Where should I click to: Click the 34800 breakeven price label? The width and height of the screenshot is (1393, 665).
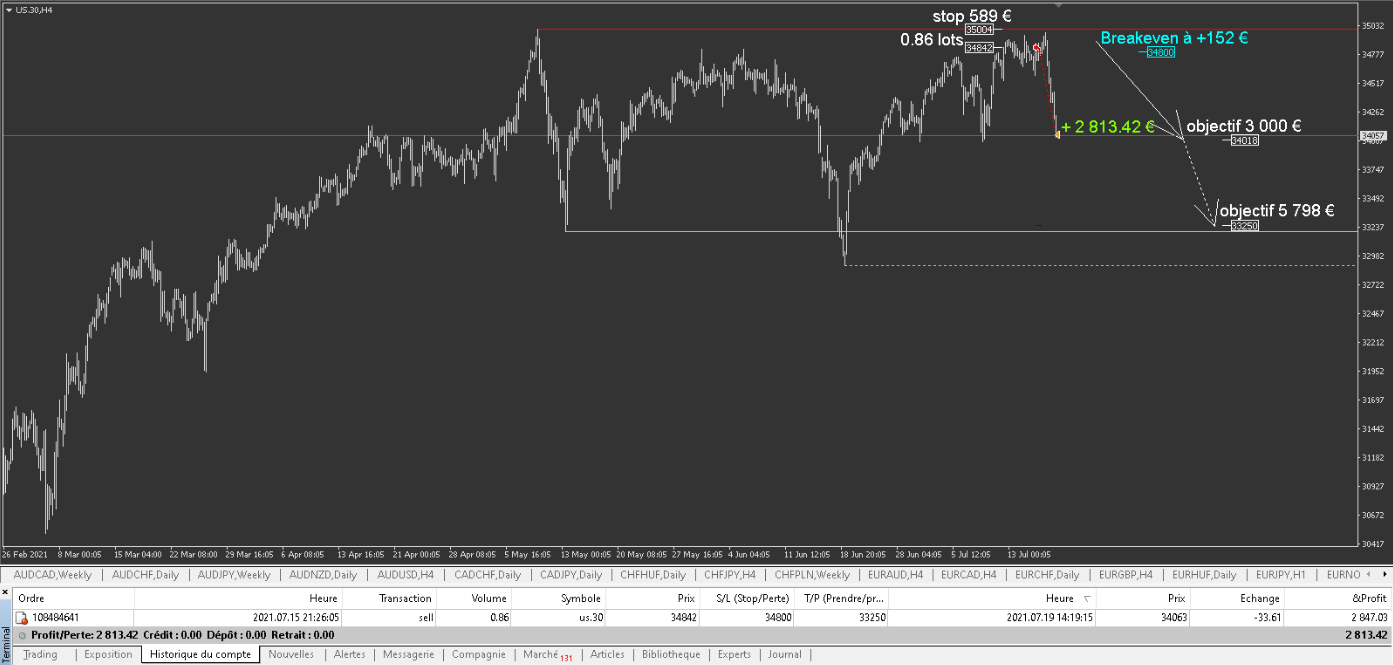tap(1160, 52)
